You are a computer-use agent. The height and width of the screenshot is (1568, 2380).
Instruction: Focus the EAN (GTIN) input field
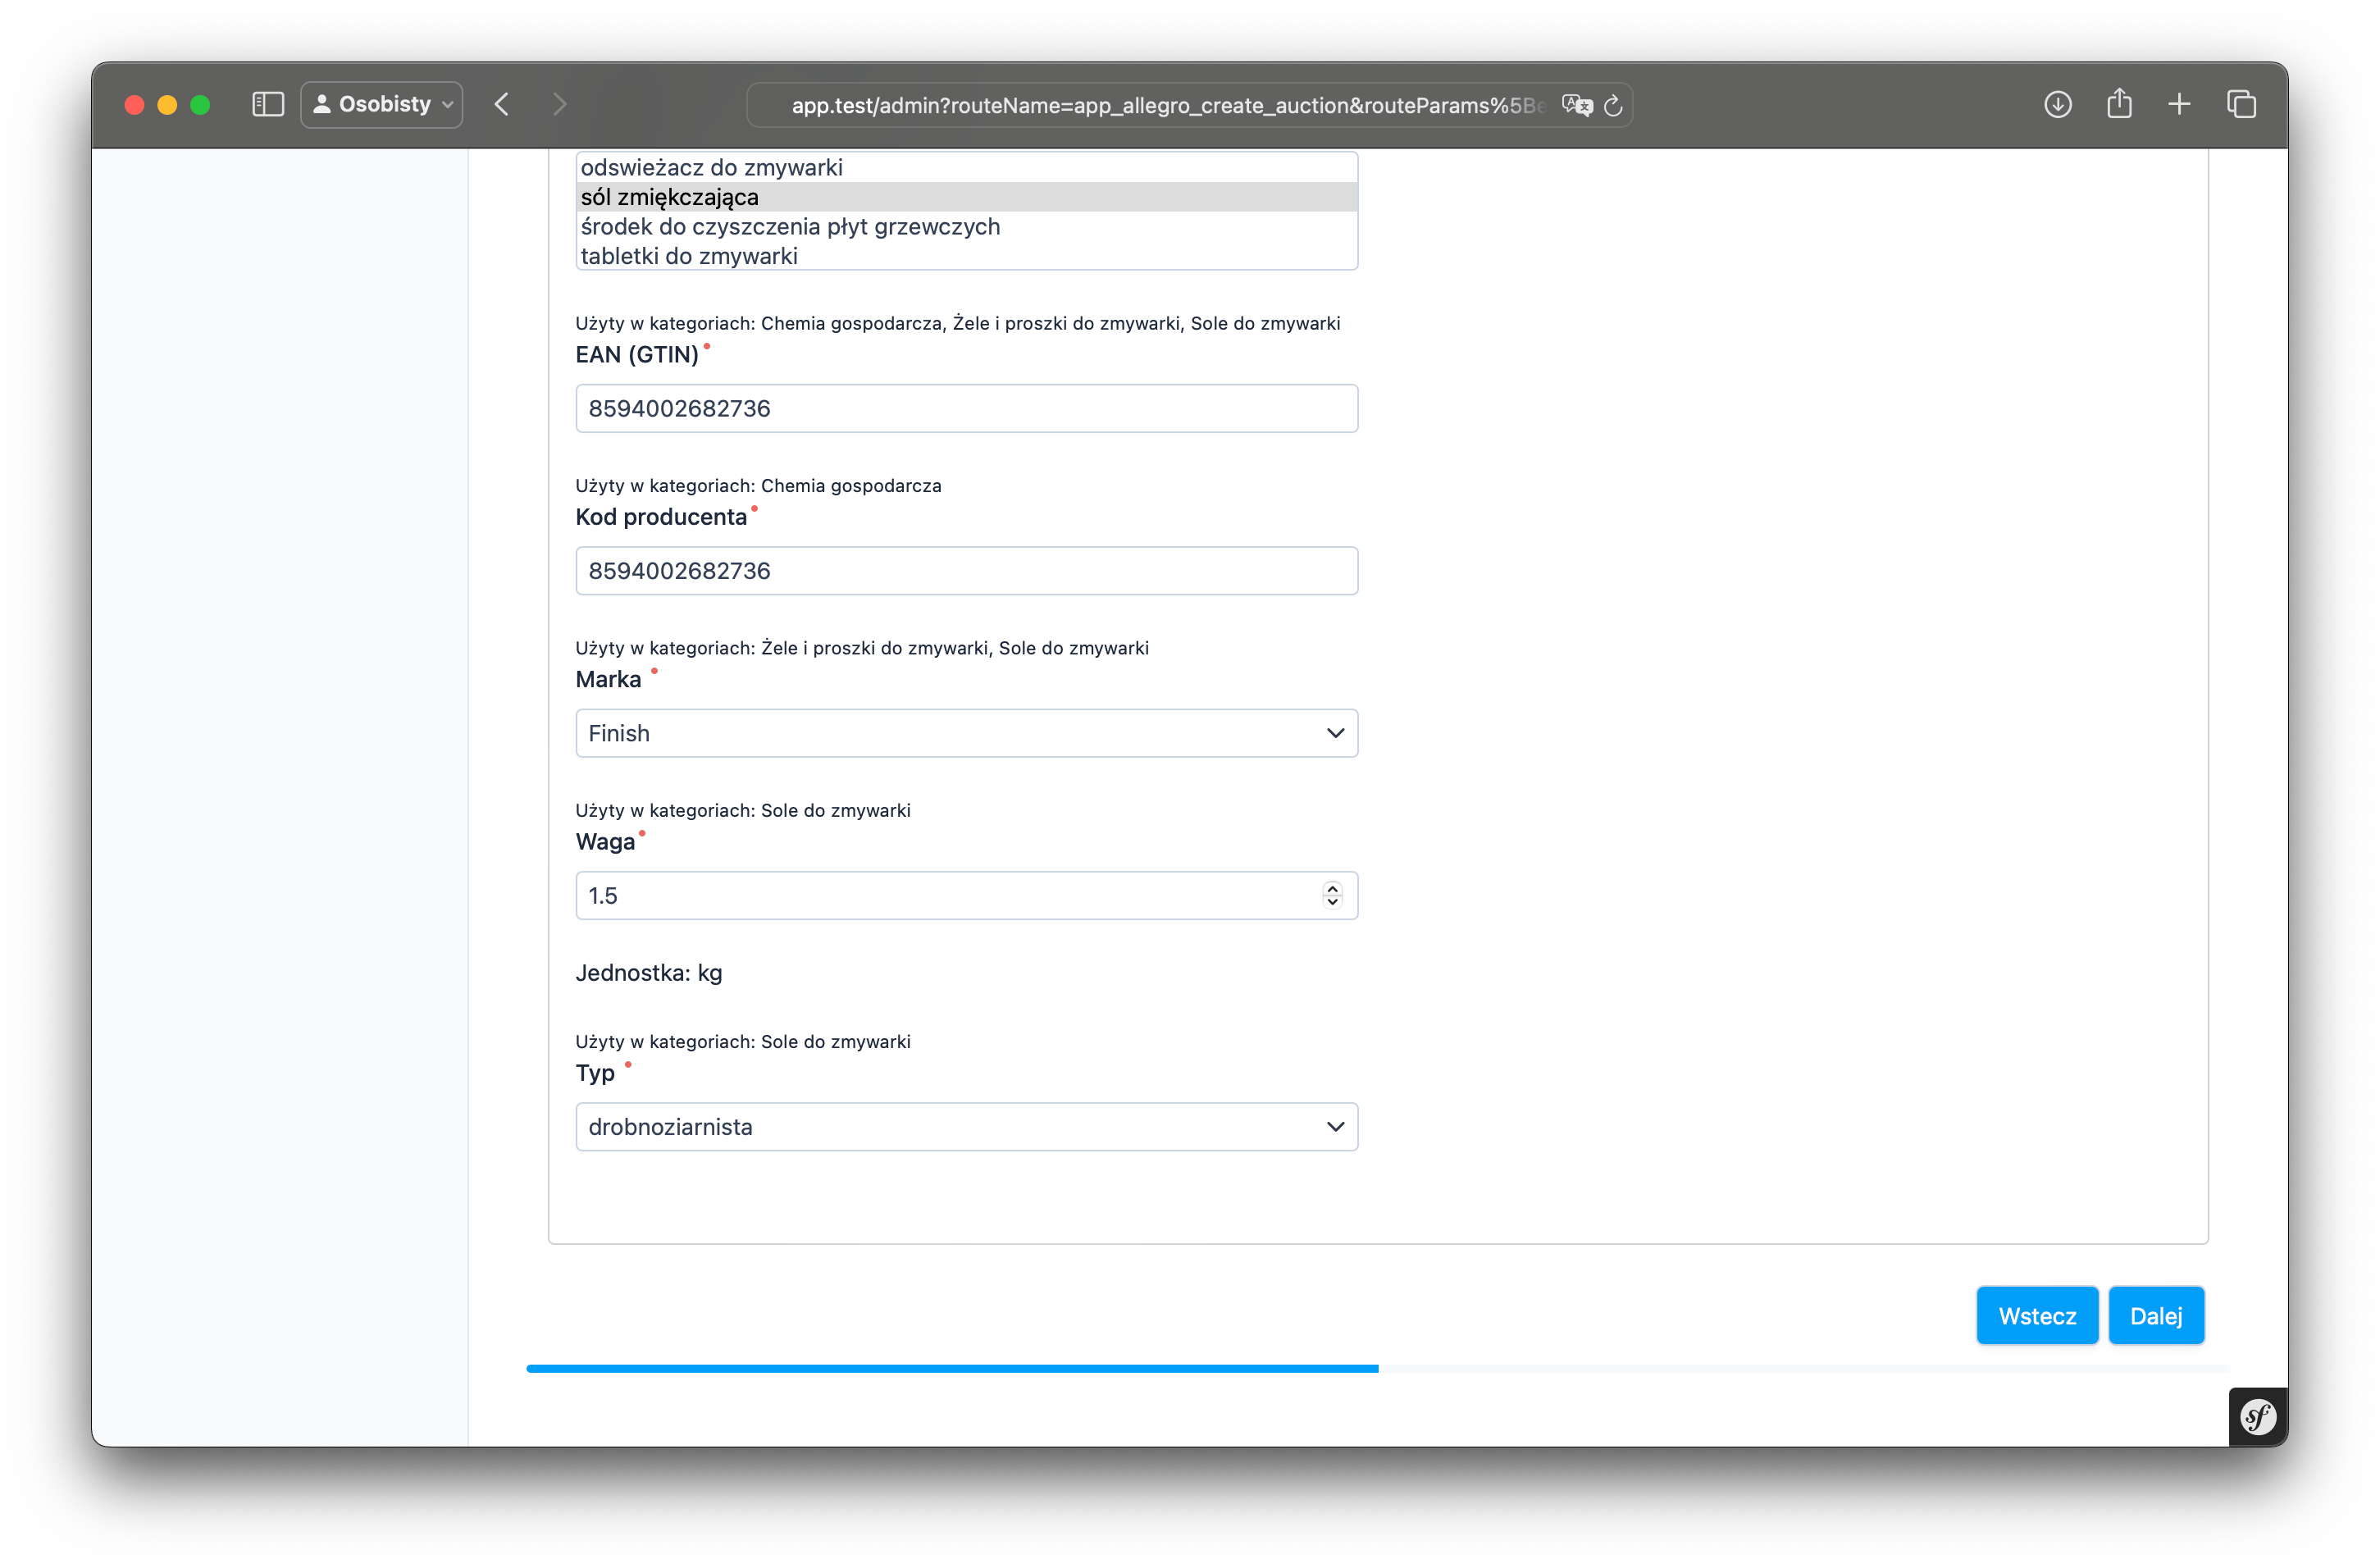(966, 408)
